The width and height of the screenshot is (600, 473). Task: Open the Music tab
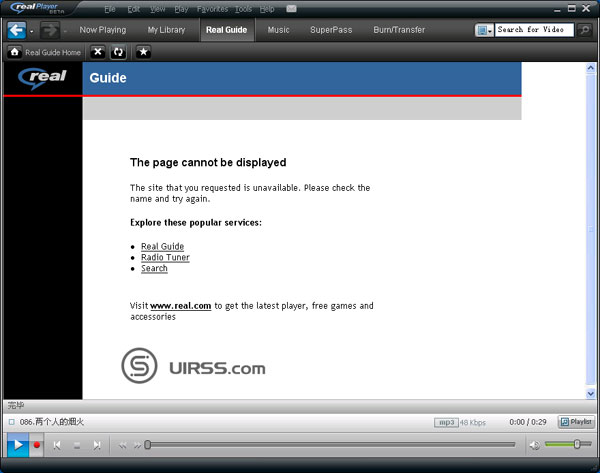coord(279,30)
